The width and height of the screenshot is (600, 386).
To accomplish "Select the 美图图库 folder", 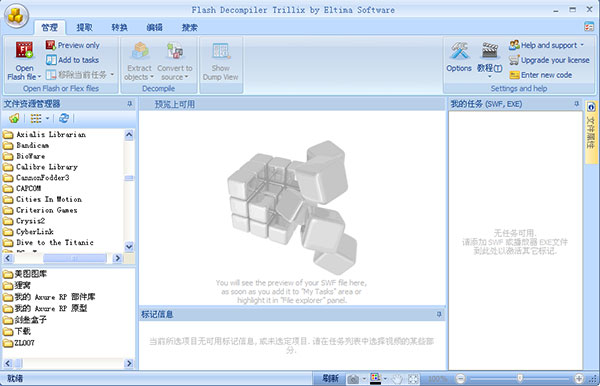I will [x=25, y=274].
